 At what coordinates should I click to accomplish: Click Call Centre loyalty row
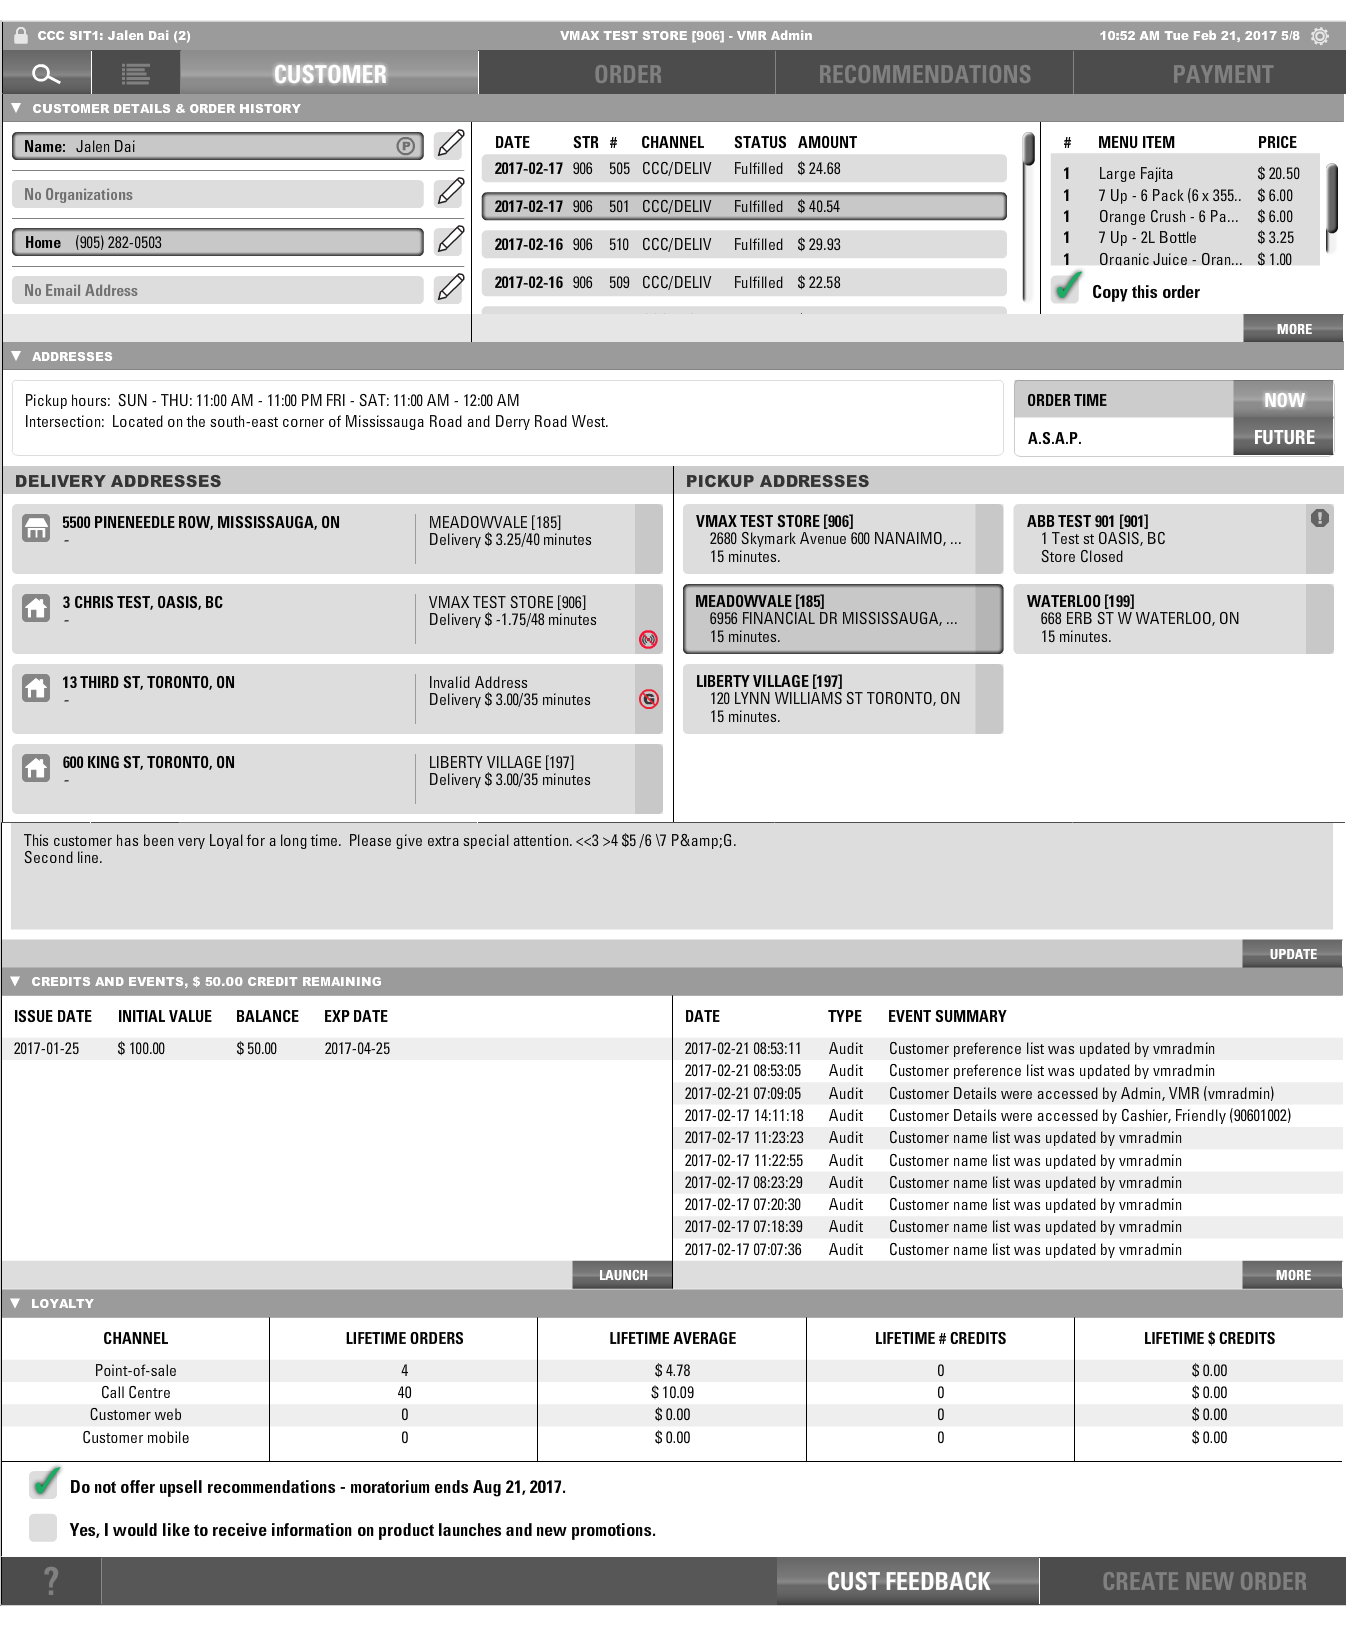coord(671,1393)
